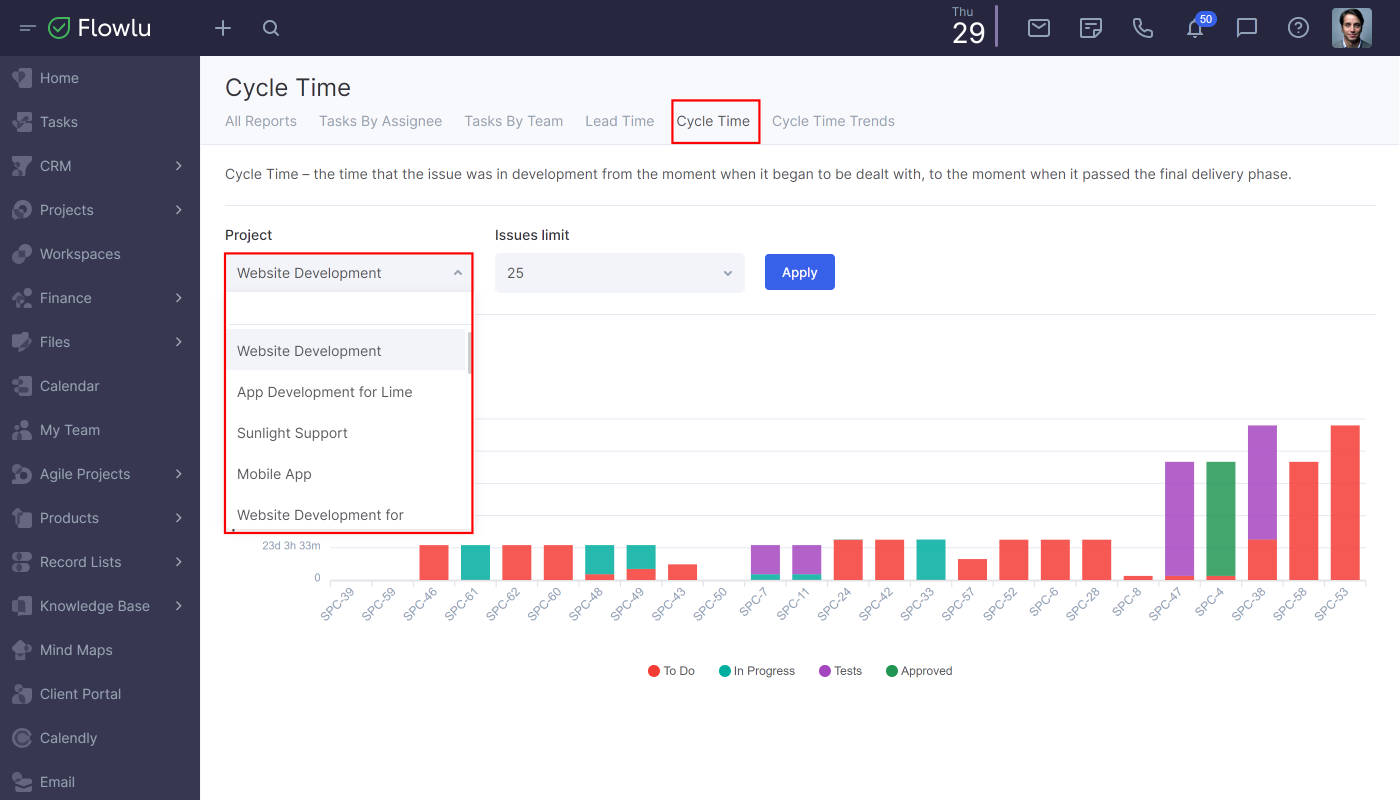
Task: Click the Flowlu logo
Action: 100,28
